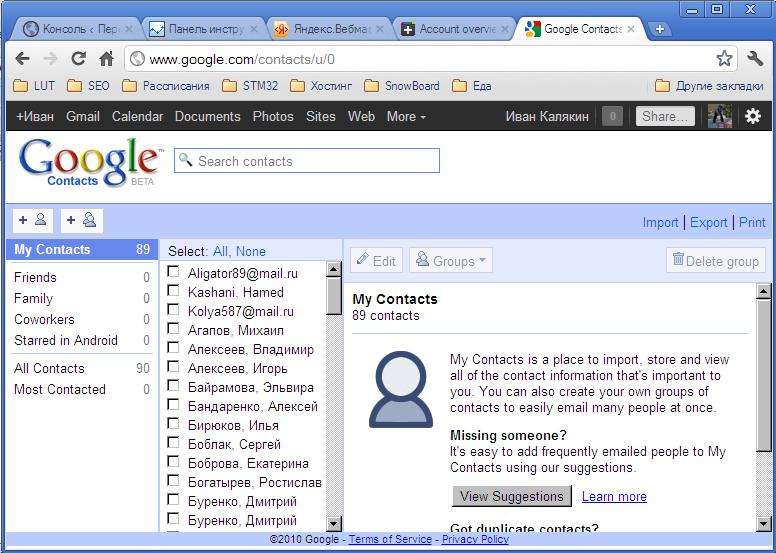
Task: Click the add new contact icon
Action: (x=33, y=220)
